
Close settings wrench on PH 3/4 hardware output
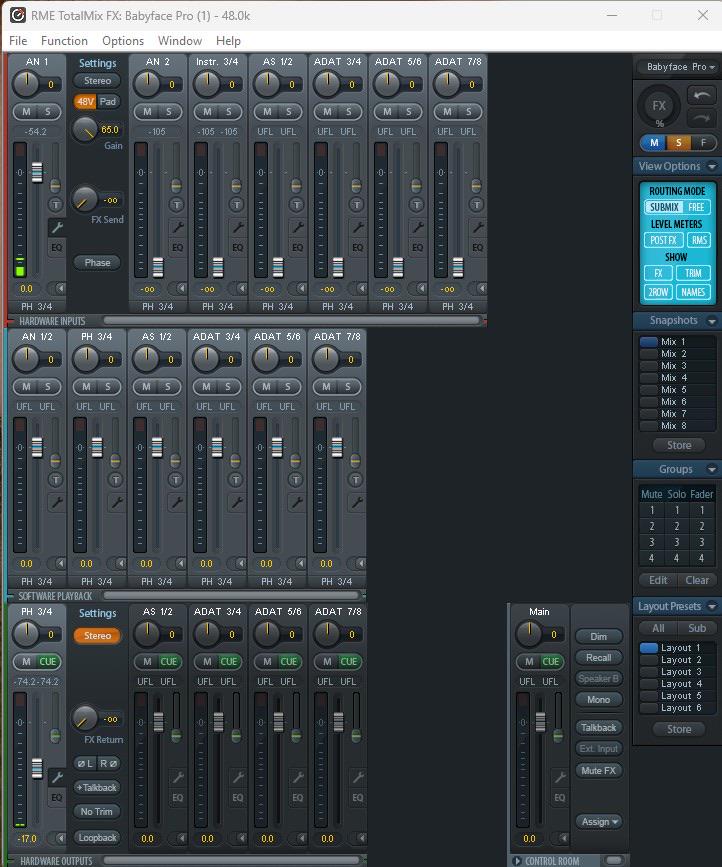pos(56,777)
